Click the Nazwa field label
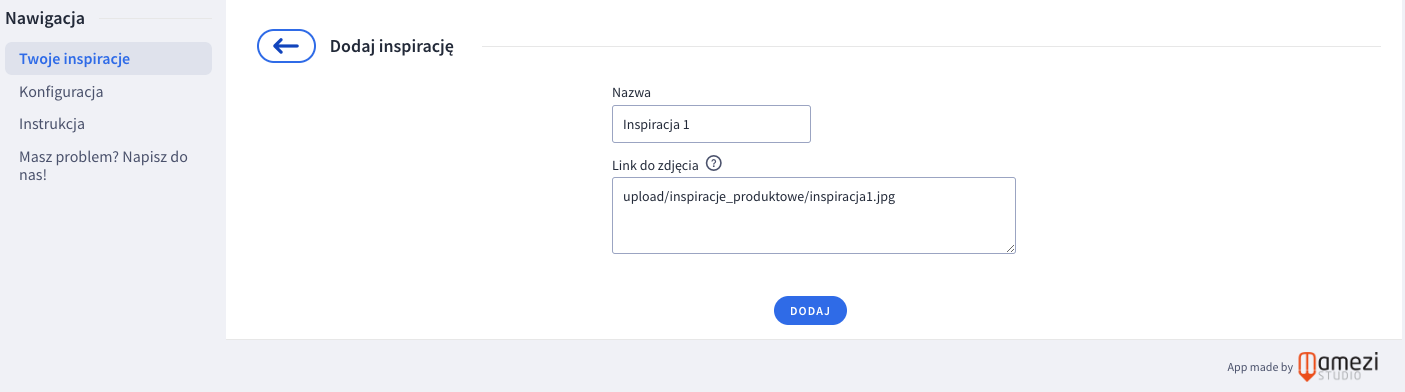This screenshot has width=1405, height=392. (632, 92)
